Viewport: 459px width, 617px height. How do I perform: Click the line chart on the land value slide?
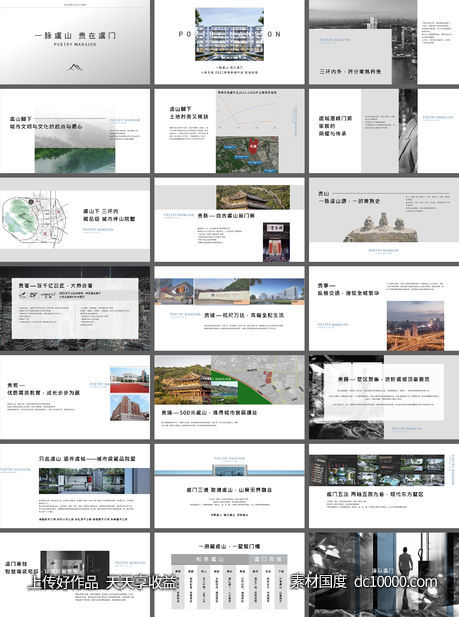tap(247, 112)
